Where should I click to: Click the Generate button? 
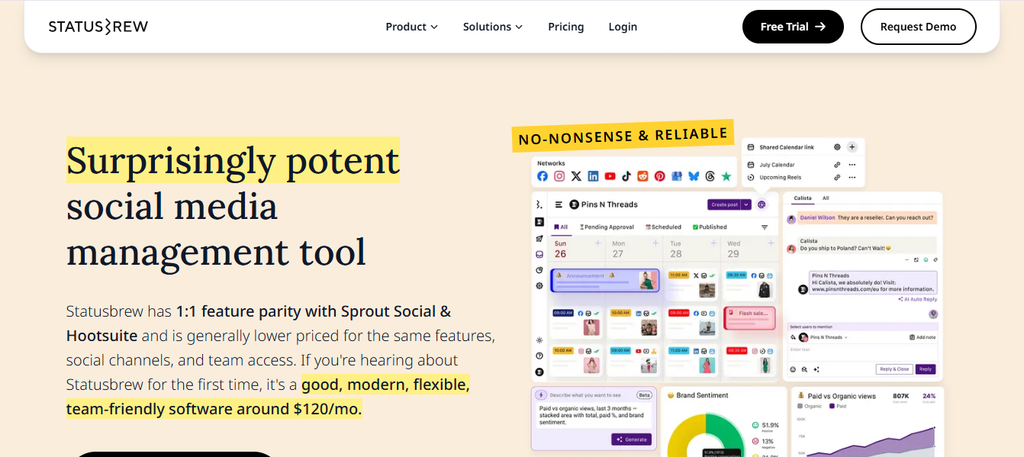pyautogui.click(x=631, y=439)
